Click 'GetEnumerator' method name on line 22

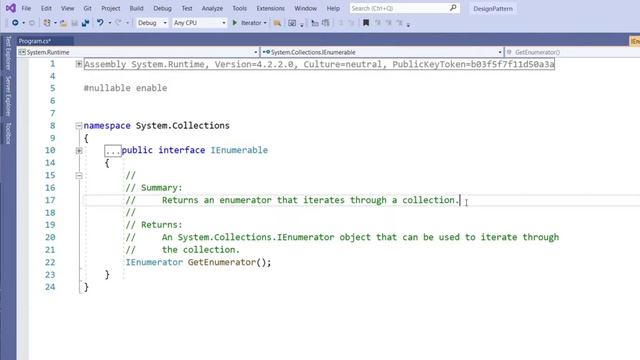(222, 262)
